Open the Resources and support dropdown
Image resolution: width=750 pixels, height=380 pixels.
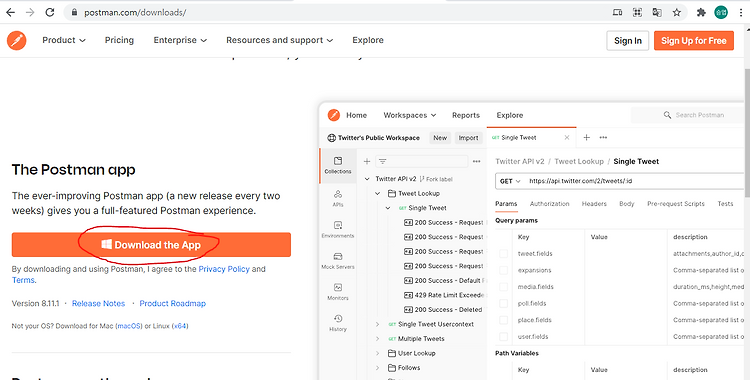[279, 40]
